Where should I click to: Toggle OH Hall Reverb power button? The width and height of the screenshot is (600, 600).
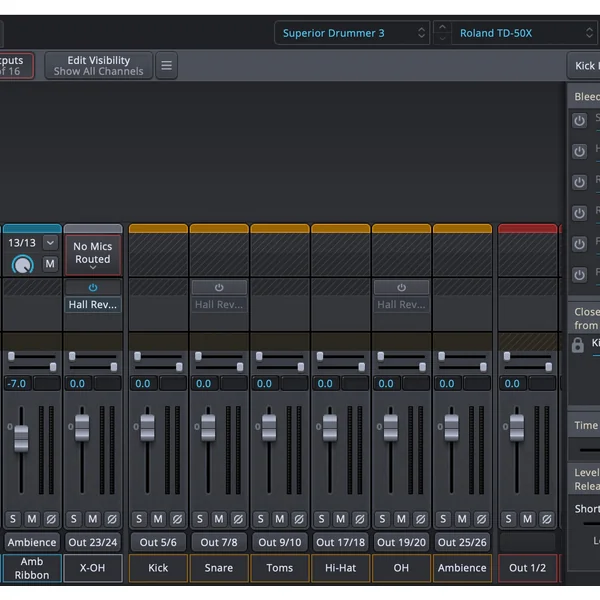click(x=401, y=287)
